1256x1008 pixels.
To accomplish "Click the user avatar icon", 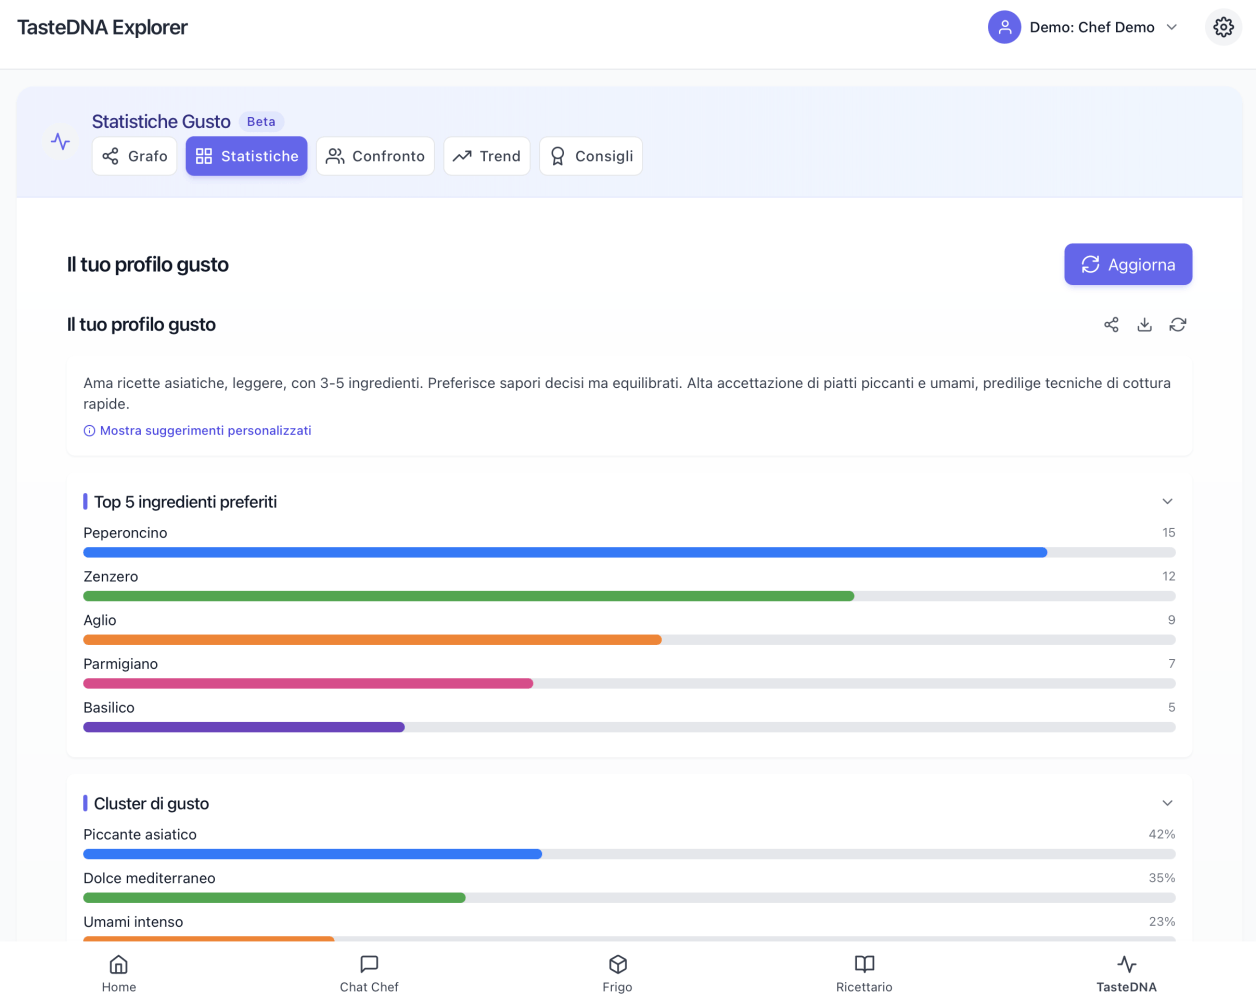I will (1004, 27).
